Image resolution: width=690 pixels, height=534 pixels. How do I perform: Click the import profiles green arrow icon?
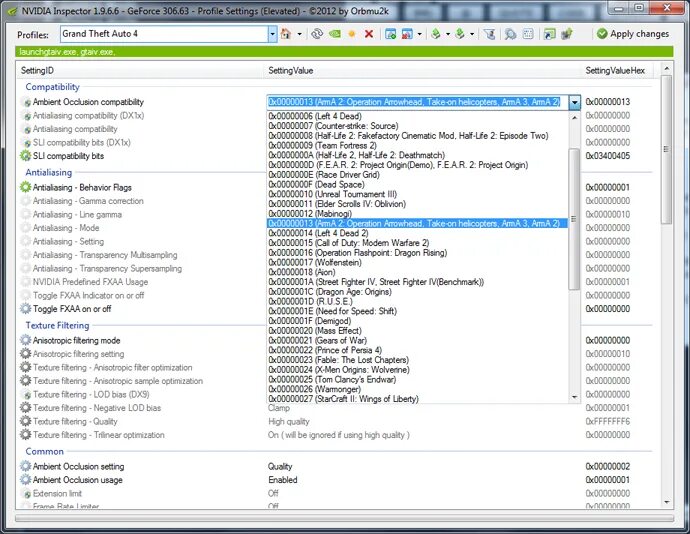[460, 34]
